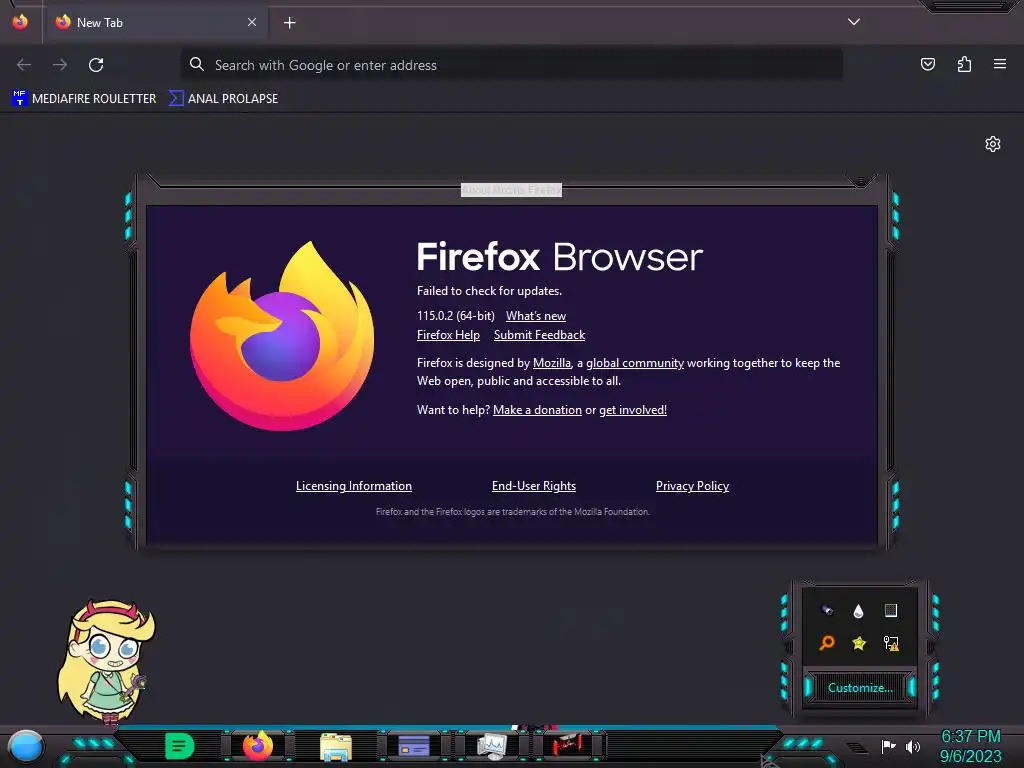Open the Firefox hamburger application menu
1024x768 pixels.
[999, 64]
